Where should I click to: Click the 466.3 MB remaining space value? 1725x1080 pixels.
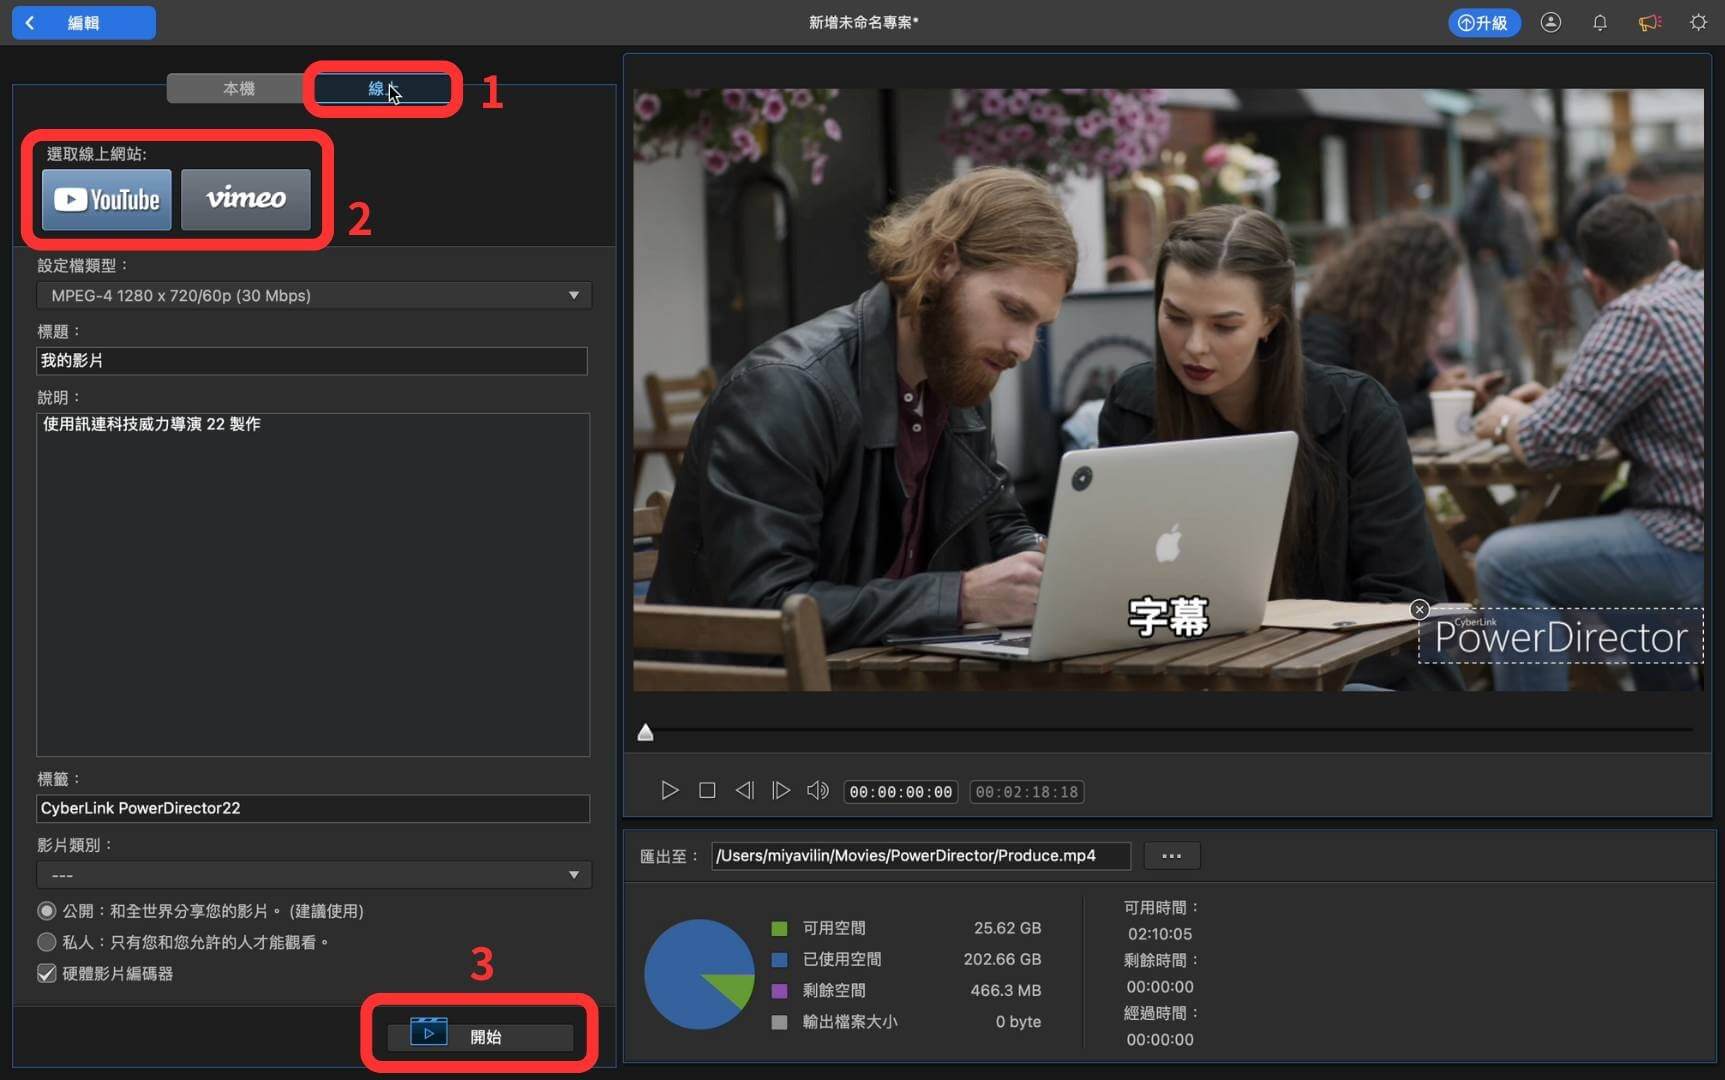pos(1005,990)
